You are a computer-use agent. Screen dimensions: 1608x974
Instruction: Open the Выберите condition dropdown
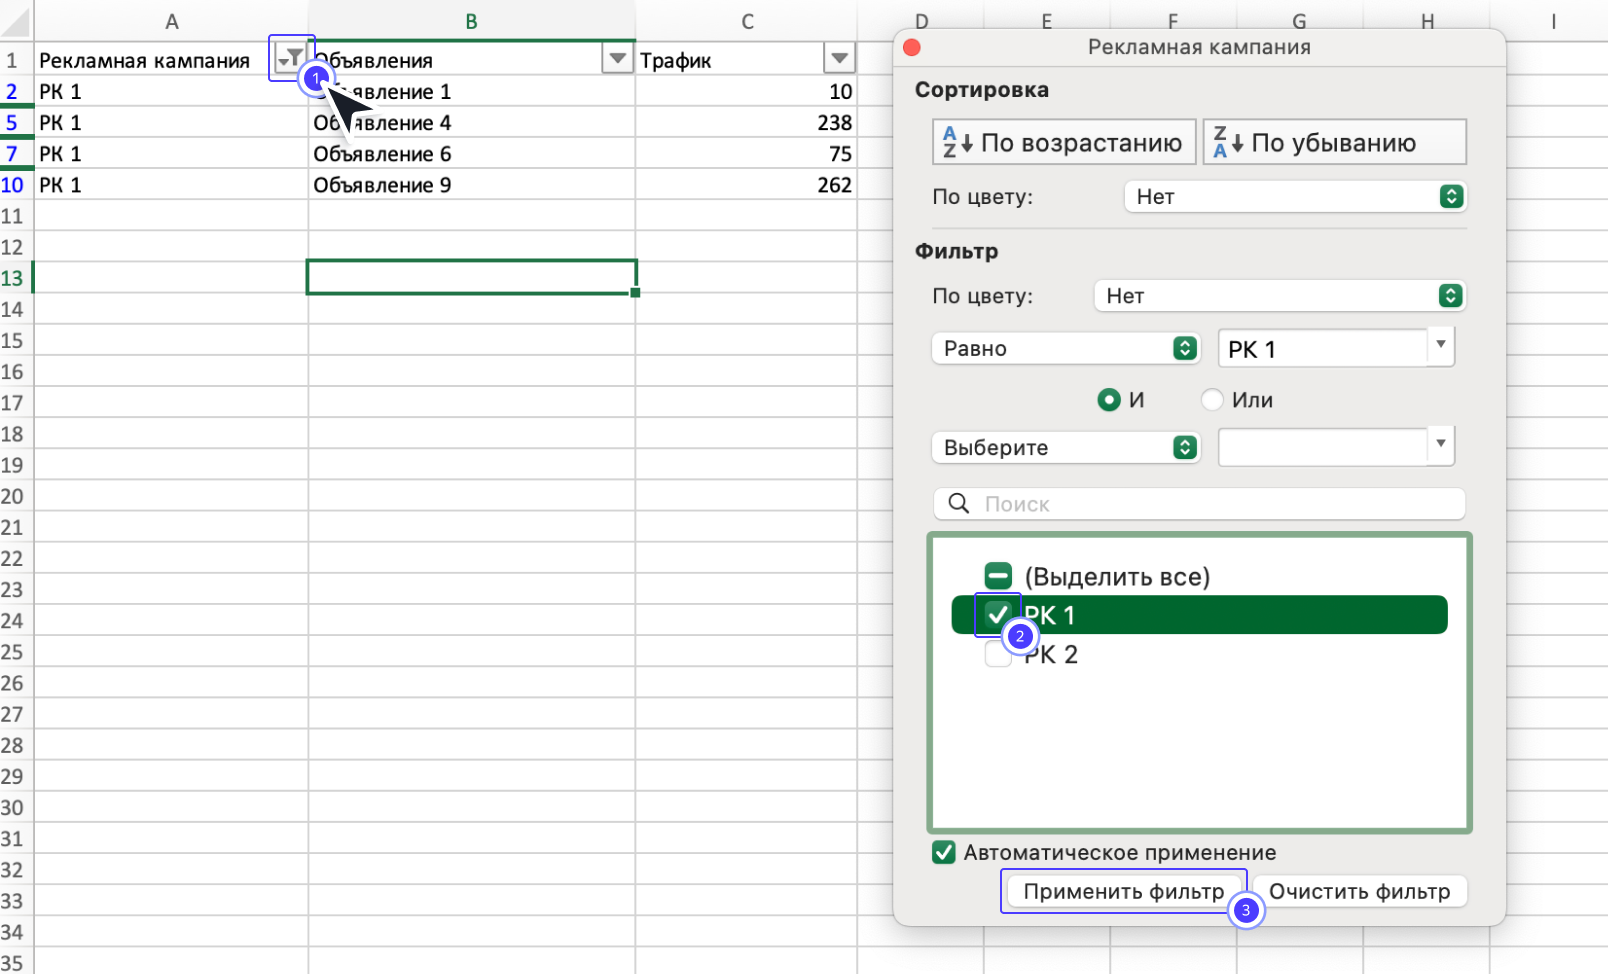[x=1065, y=447]
